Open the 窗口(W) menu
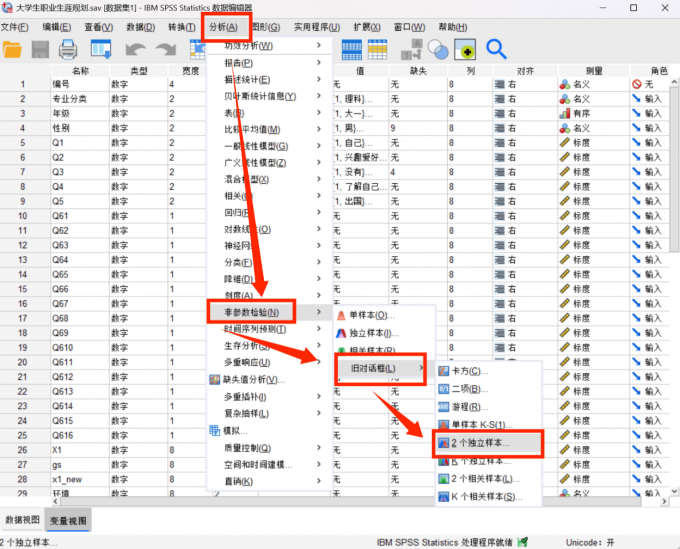Image resolution: width=680 pixels, height=549 pixels. (409, 27)
